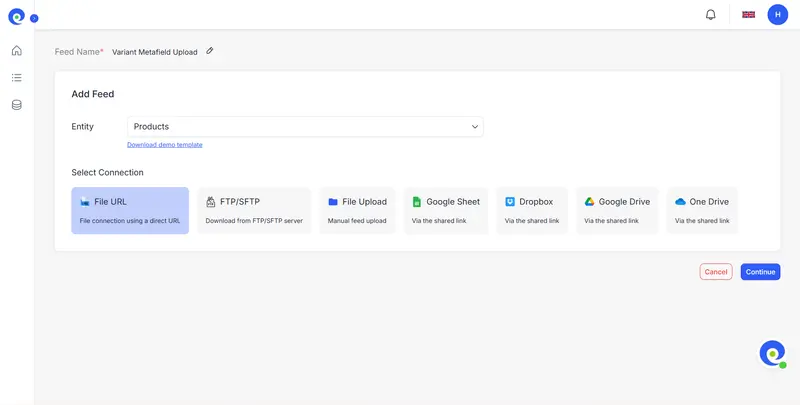Select the FTP/SFTP connection option
The height and width of the screenshot is (405, 800).
click(254, 210)
